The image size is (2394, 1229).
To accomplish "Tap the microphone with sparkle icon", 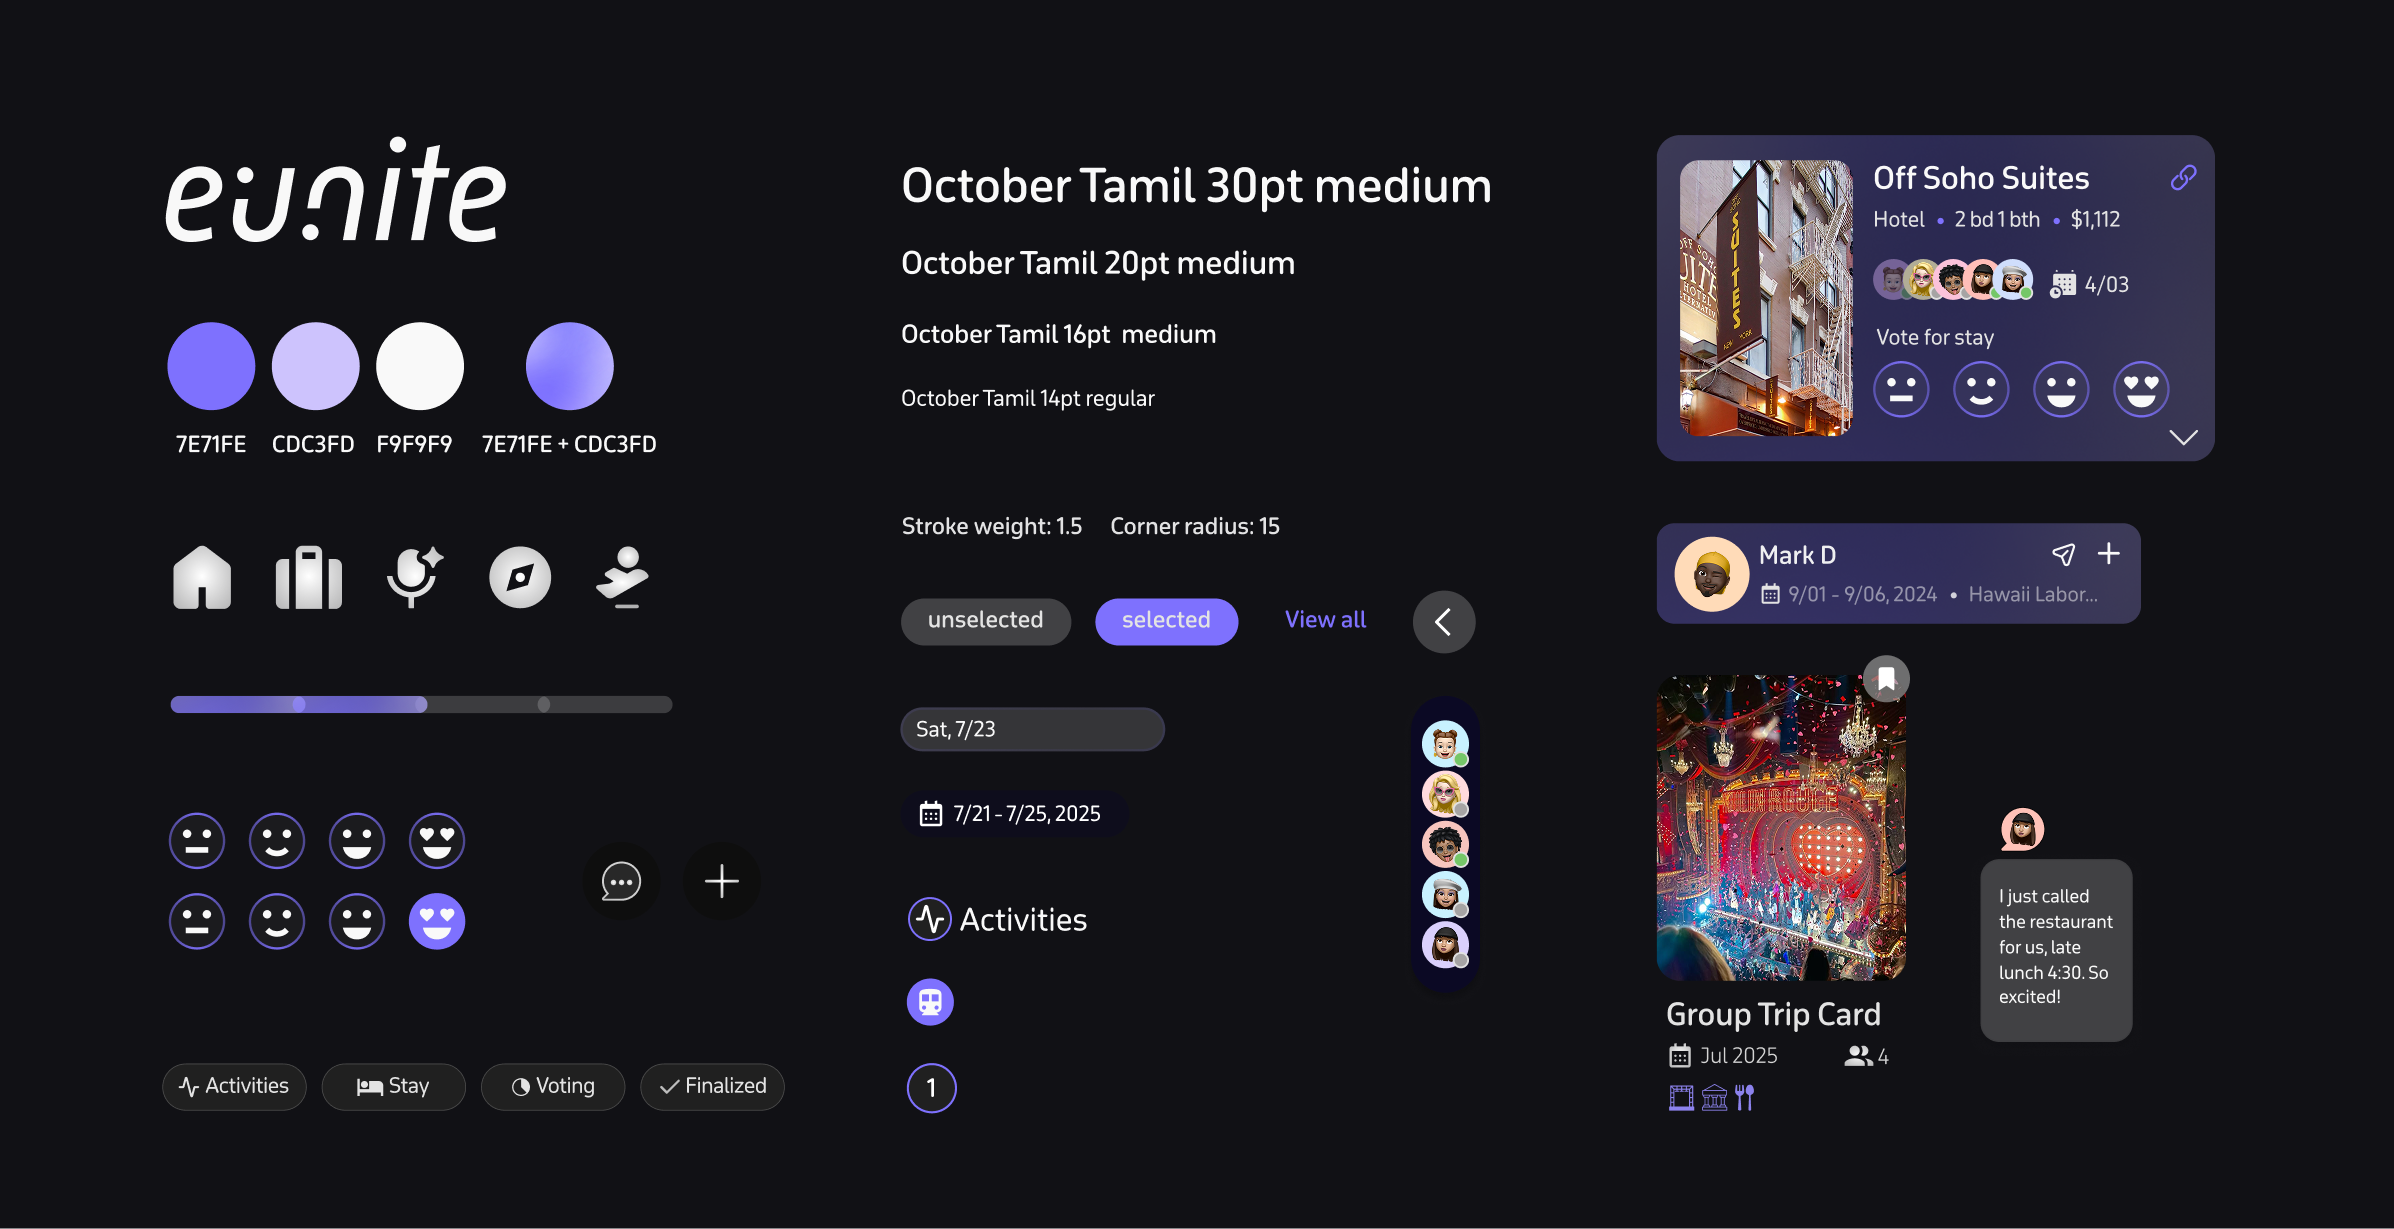I will 414,577.
